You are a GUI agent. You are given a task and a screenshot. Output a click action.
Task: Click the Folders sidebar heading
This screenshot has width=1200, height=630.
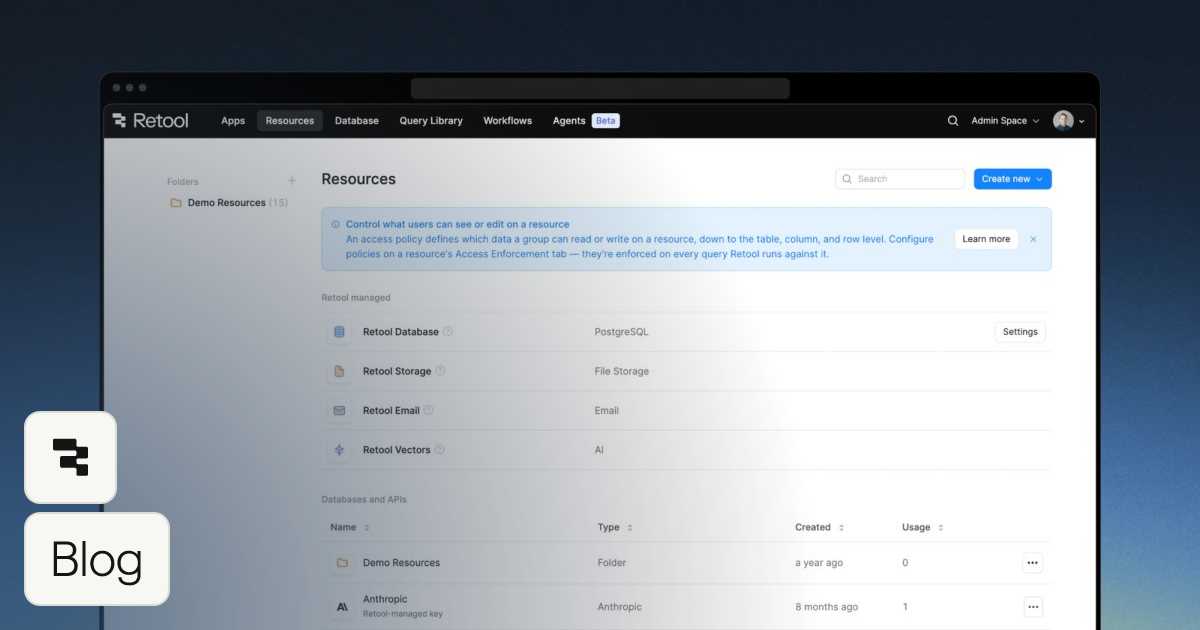pyautogui.click(x=183, y=182)
